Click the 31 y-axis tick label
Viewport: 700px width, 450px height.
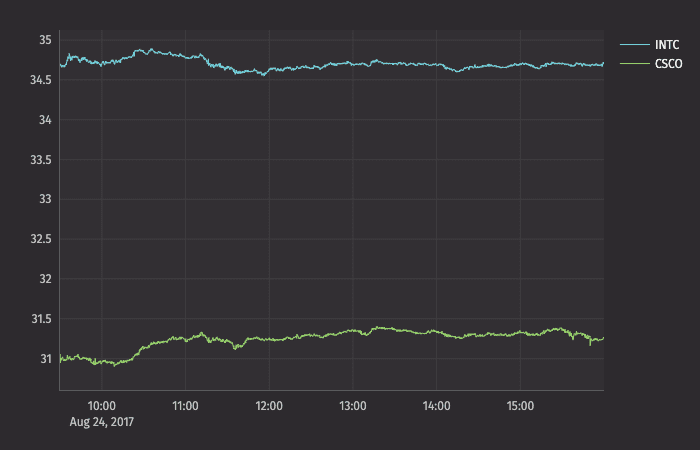(x=45, y=358)
